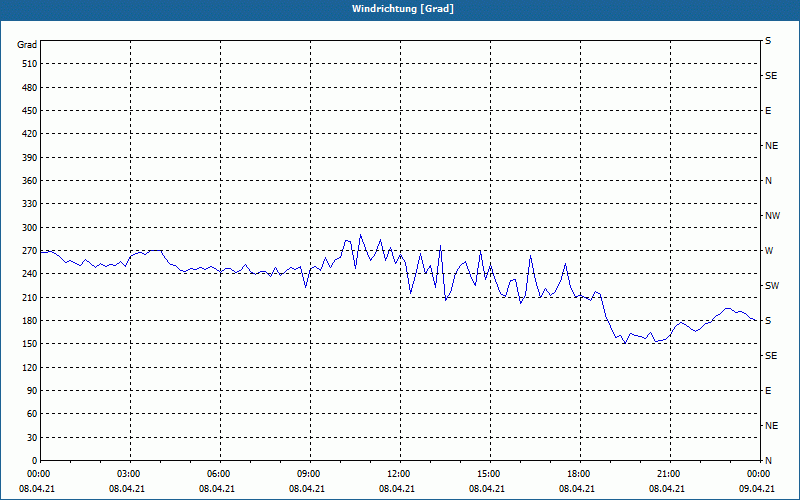This screenshot has width=800, height=500.
Task: Select the Grad unit label of the y-axis
Action: coord(27,45)
